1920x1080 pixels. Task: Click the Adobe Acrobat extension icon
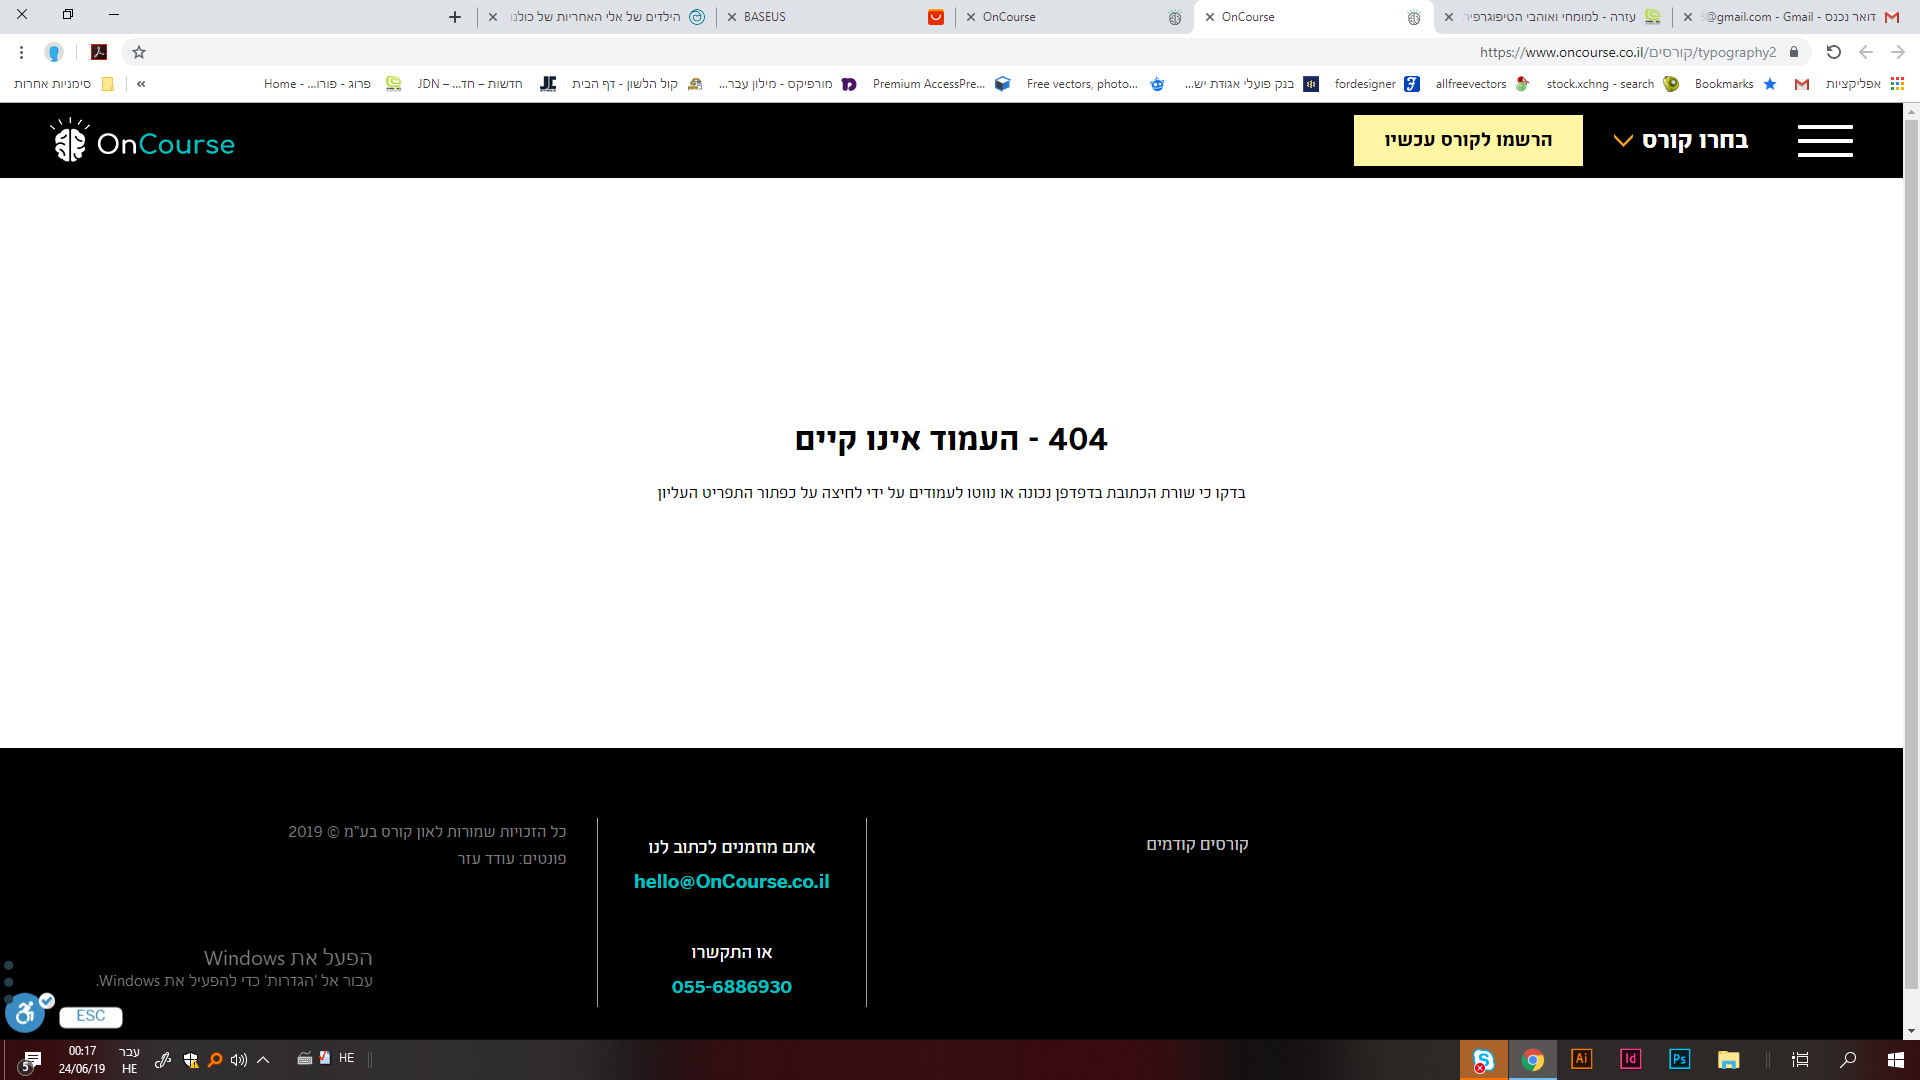pos(99,52)
